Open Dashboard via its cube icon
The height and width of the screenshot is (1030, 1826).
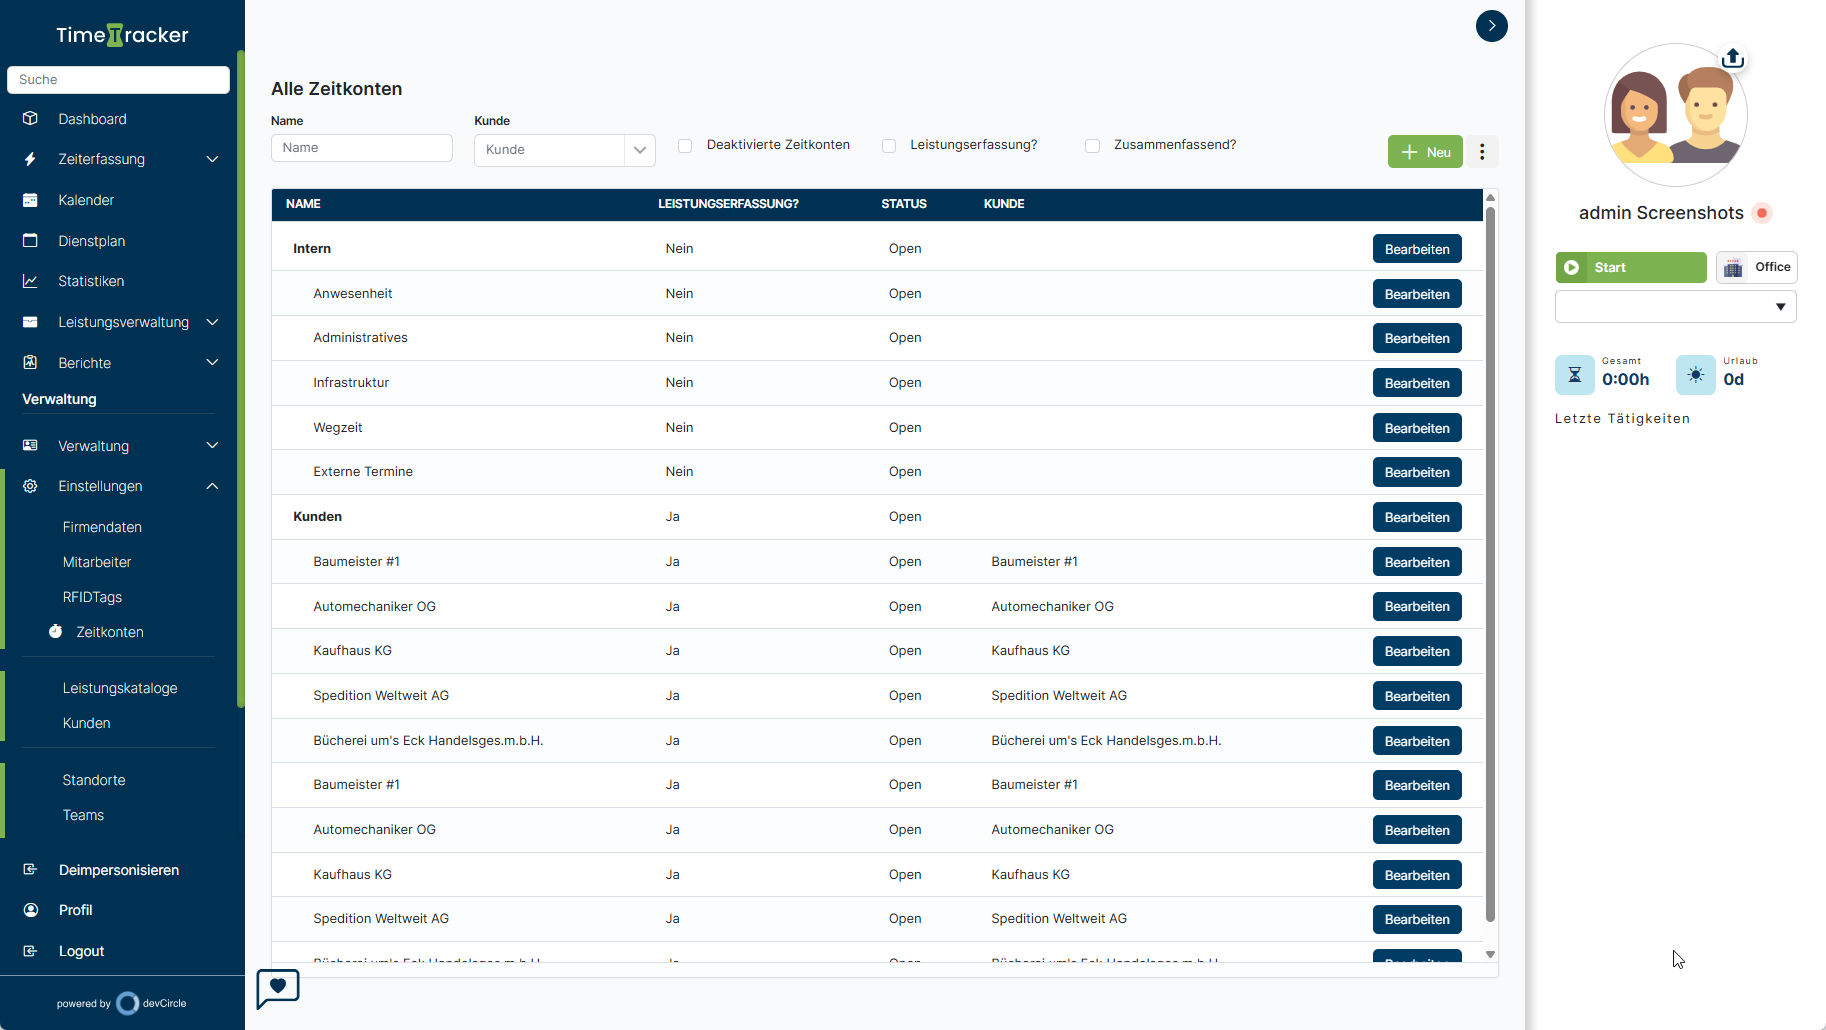click(30, 118)
